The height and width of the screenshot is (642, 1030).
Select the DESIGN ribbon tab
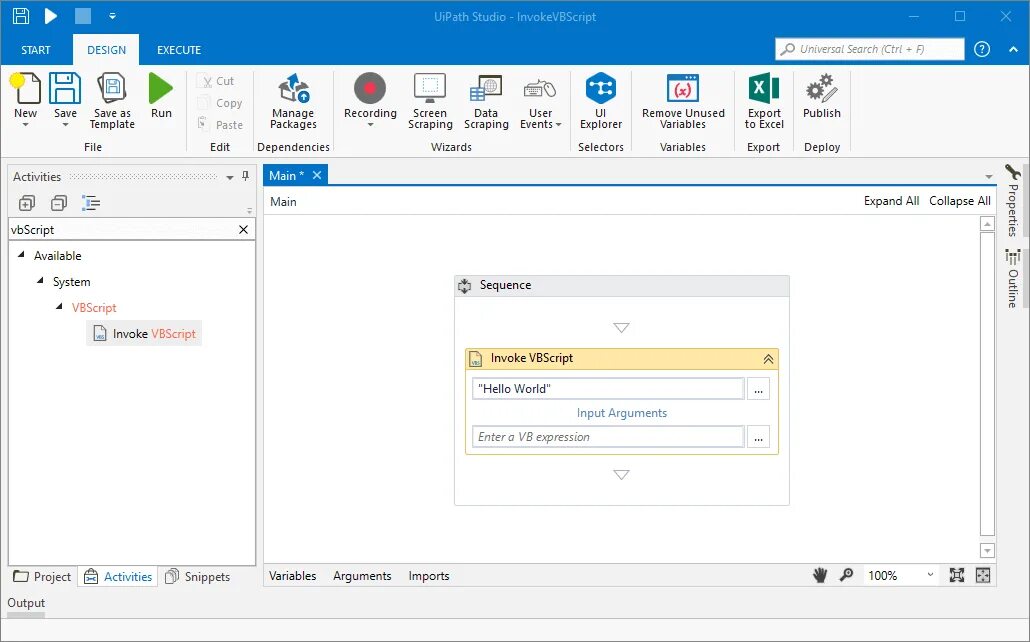click(106, 50)
